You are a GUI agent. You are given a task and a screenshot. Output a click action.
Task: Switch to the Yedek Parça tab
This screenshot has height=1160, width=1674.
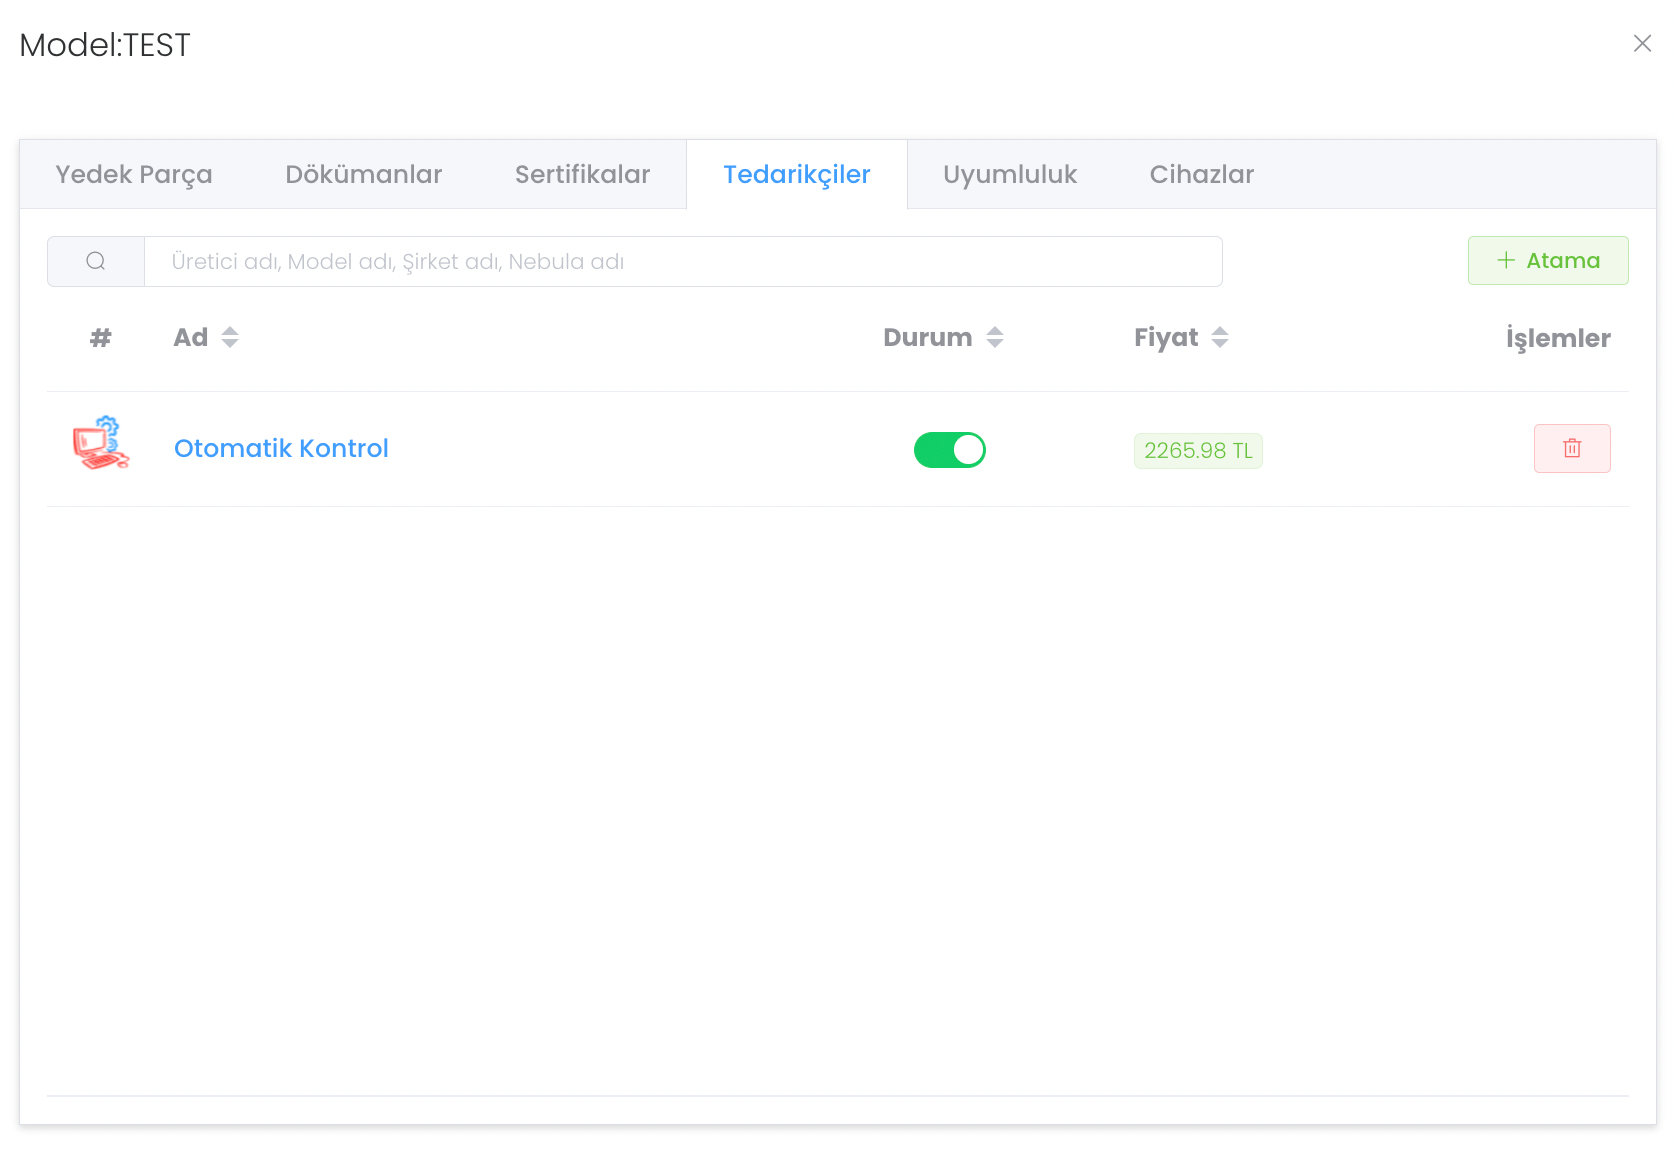134,174
